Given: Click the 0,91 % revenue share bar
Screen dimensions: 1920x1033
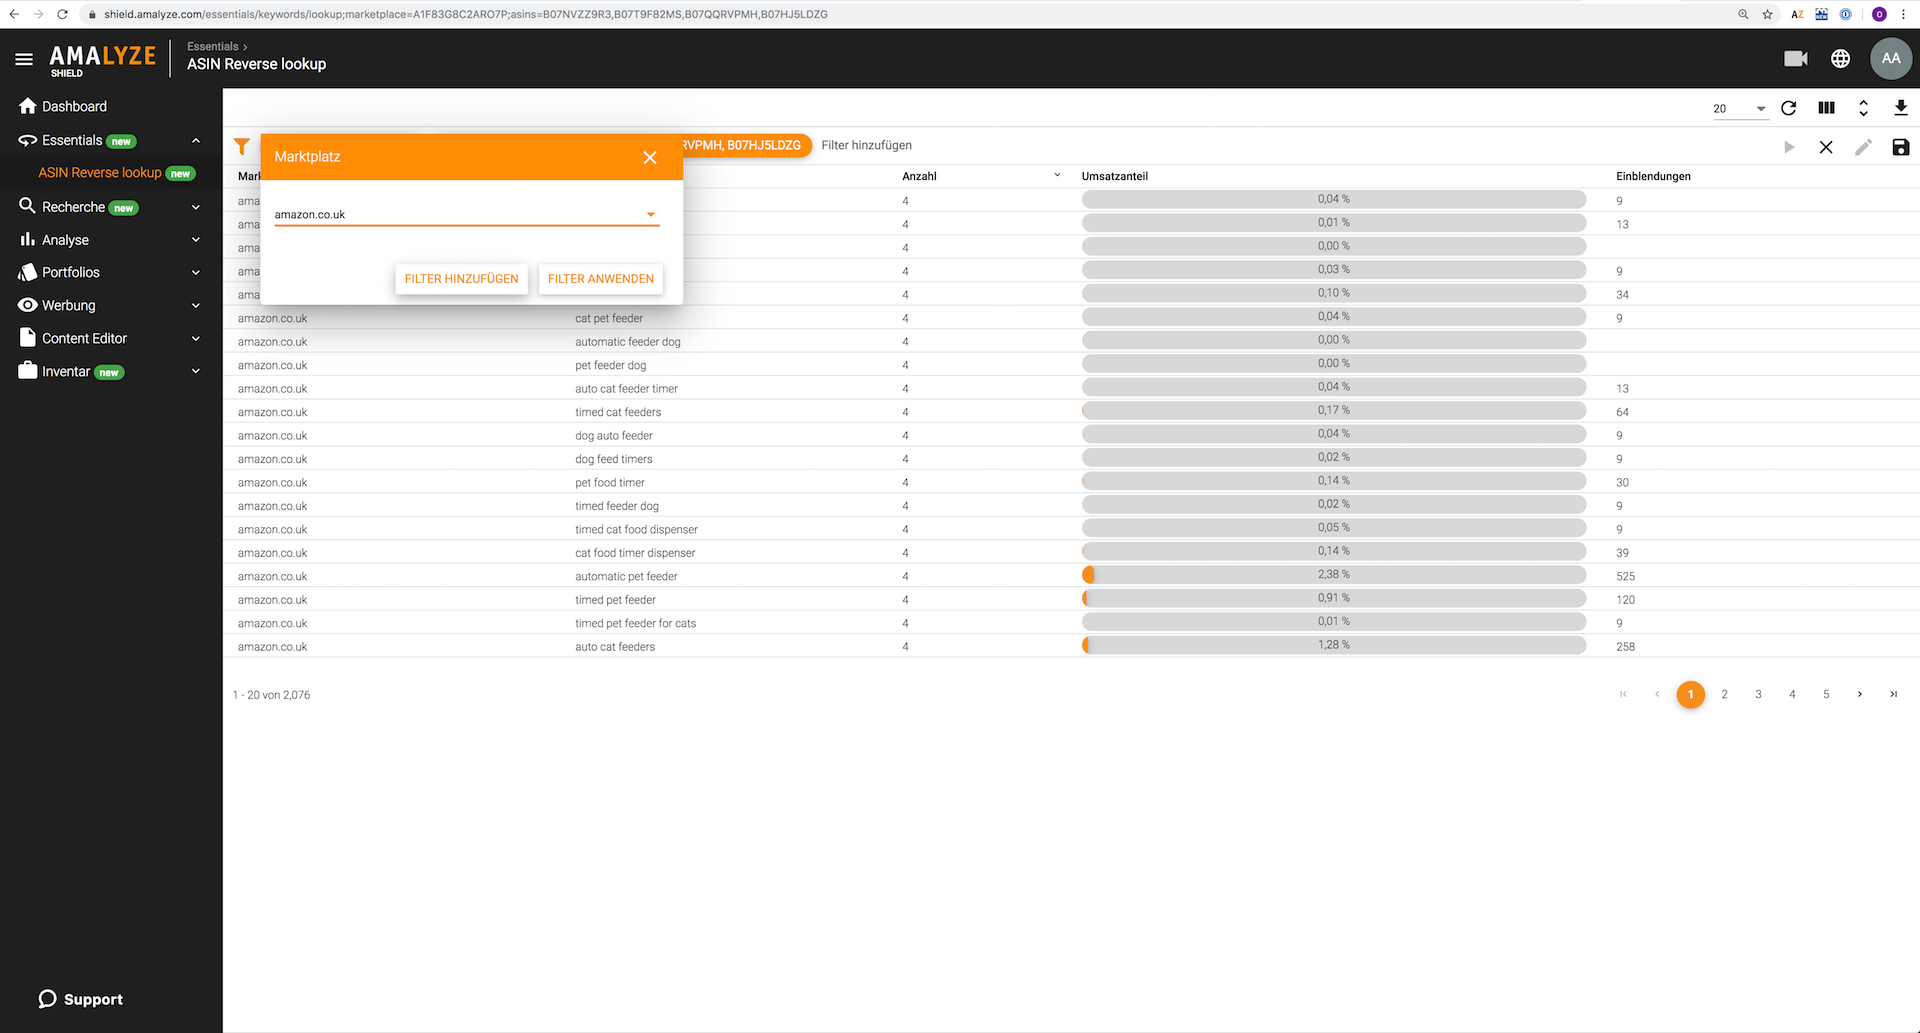Looking at the screenshot, I should pos(1334,598).
